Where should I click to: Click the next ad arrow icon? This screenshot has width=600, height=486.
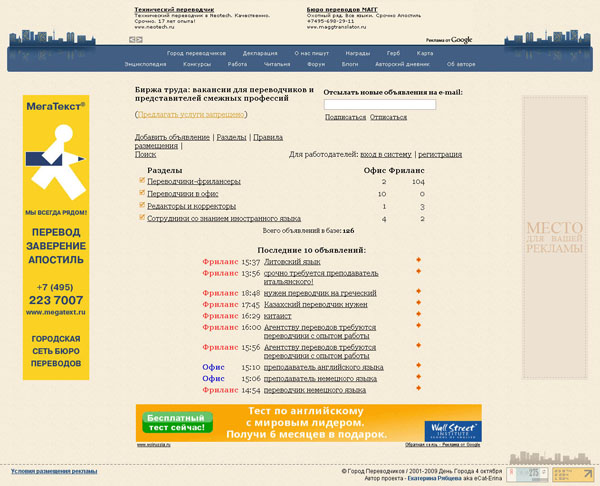[x=139, y=39]
